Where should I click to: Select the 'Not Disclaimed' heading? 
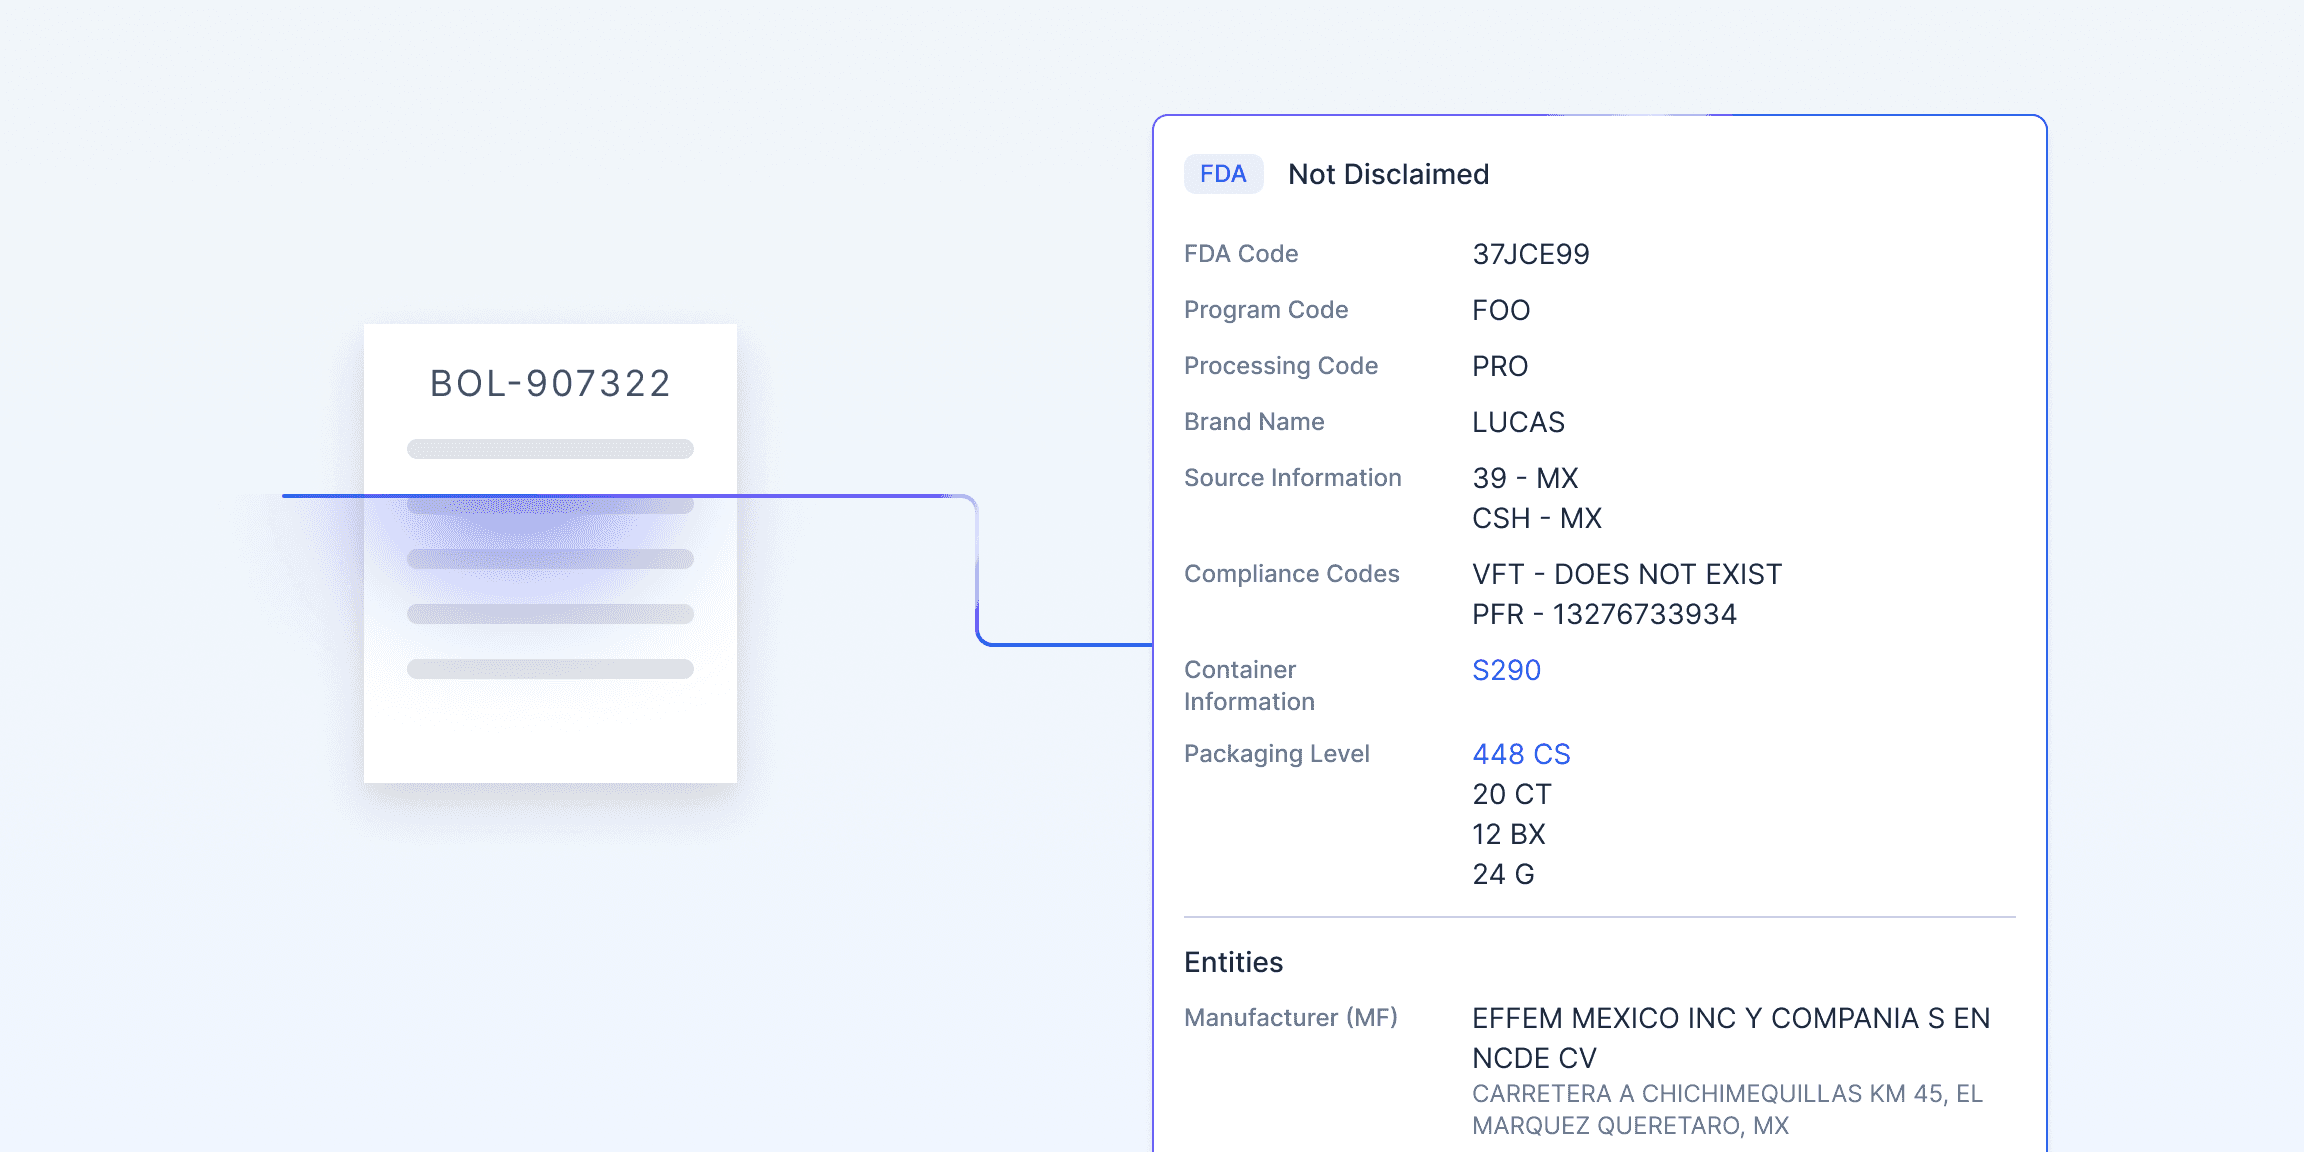[1388, 174]
